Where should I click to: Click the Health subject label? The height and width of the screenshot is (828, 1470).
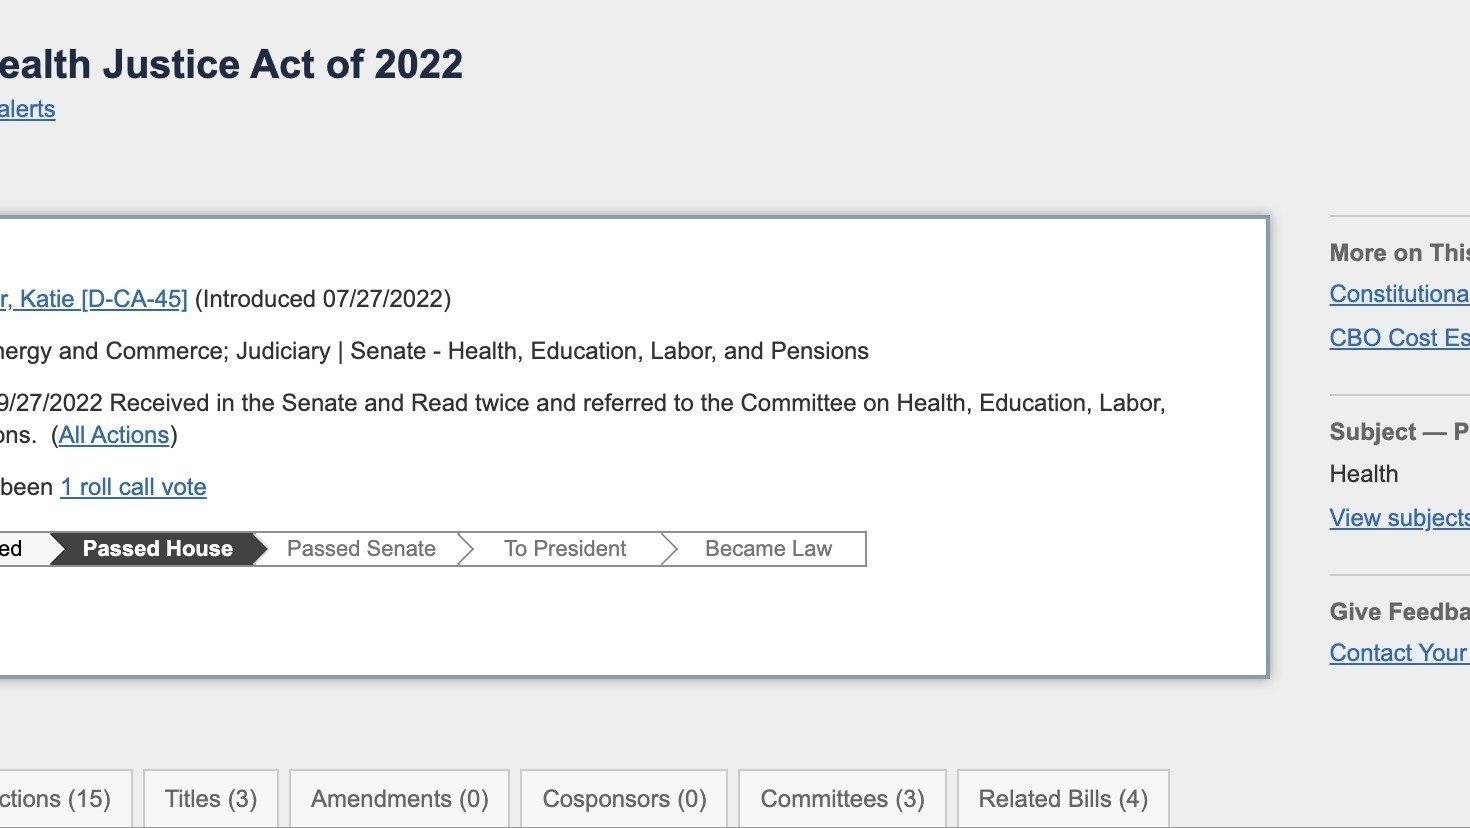tap(1363, 473)
